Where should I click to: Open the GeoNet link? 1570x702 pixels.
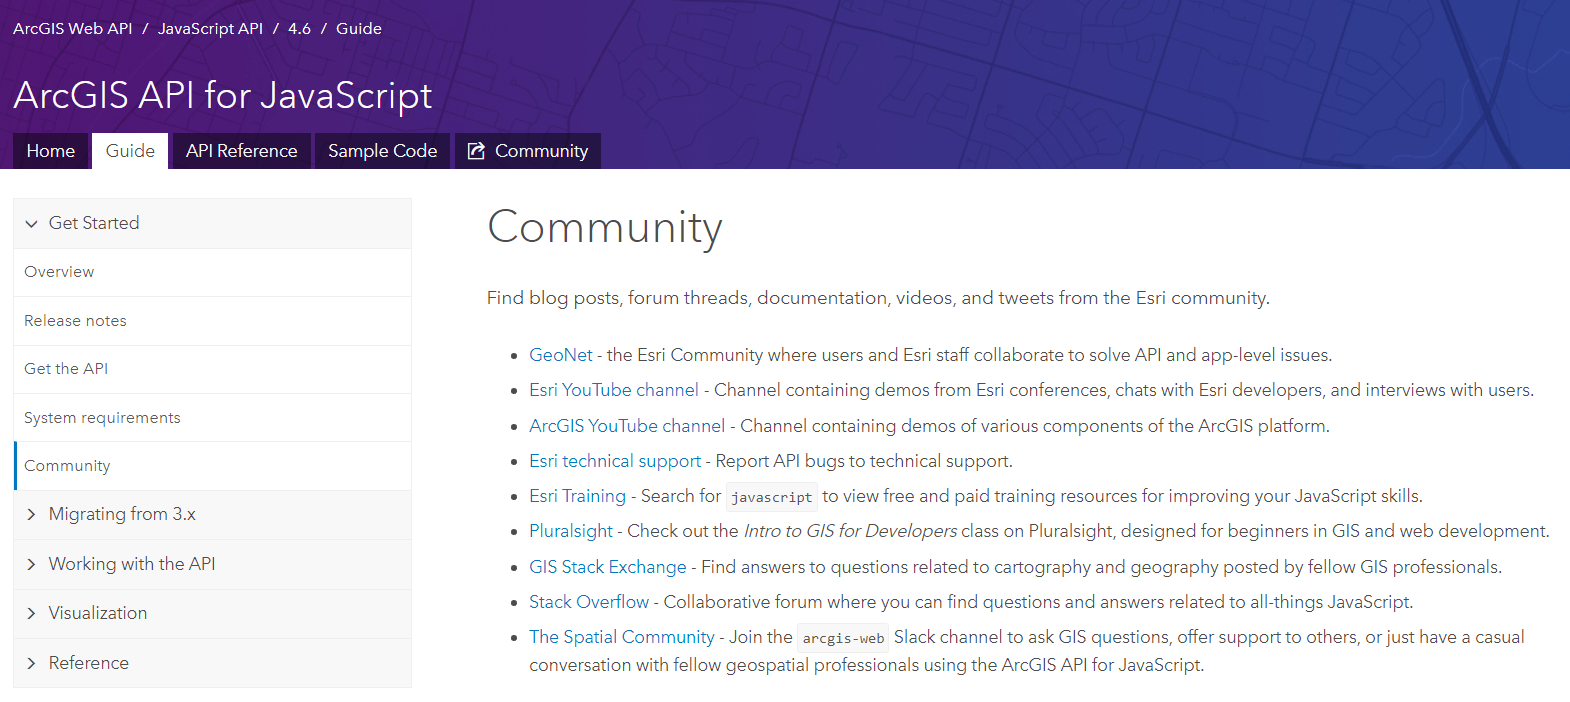tap(561, 355)
